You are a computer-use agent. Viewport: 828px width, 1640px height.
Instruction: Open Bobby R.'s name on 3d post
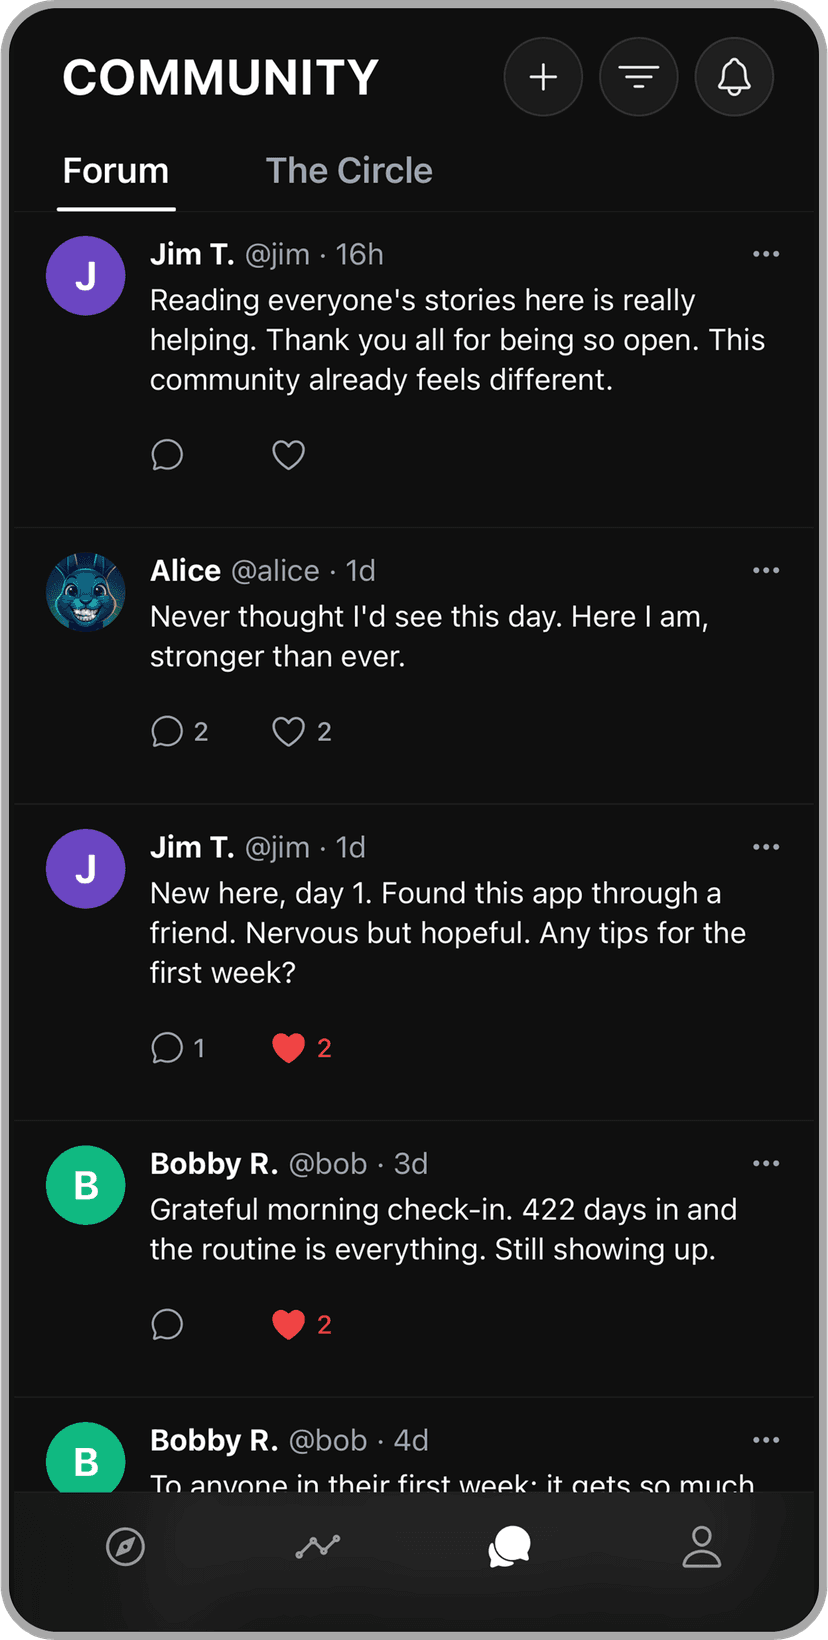pyautogui.click(x=214, y=1163)
